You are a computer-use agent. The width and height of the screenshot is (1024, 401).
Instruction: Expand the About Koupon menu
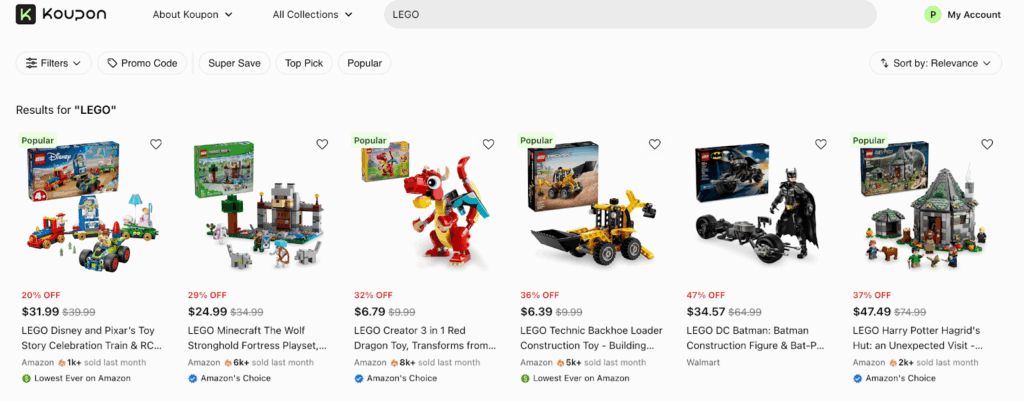pyautogui.click(x=193, y=15)
